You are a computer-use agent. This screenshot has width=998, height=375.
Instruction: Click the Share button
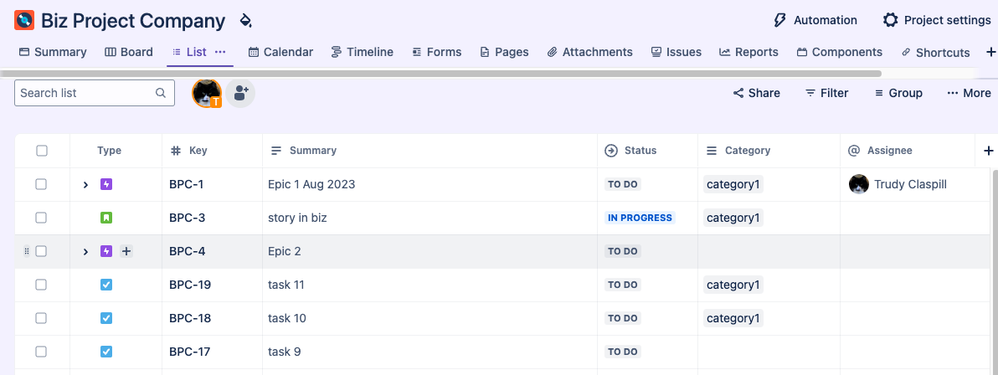coord(756,93)
